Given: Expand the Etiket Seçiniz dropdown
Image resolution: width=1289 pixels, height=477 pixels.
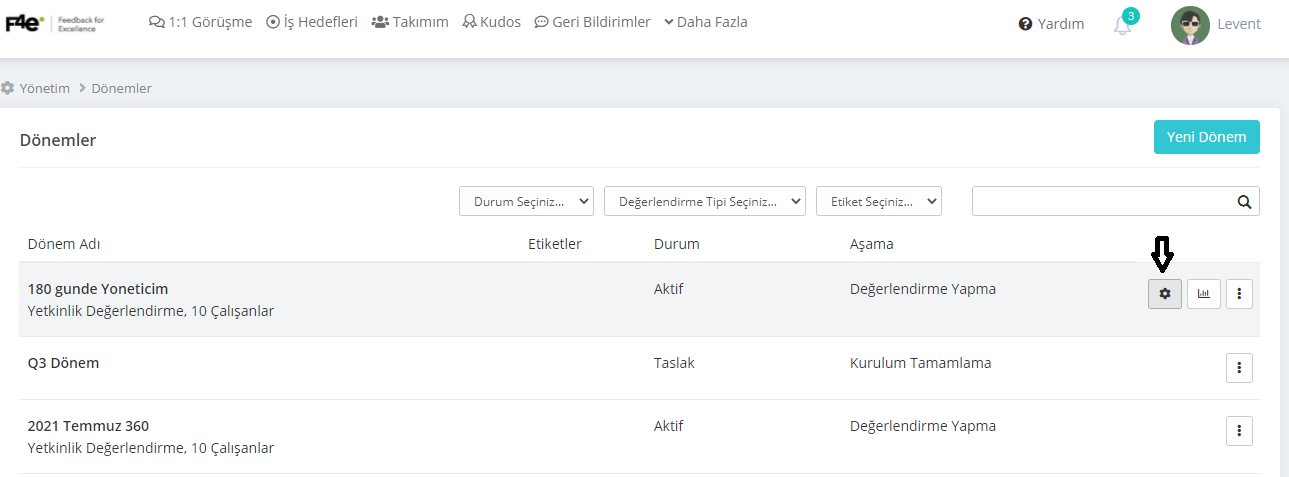Looking at the screenshot, I should [x=879, y=201].
